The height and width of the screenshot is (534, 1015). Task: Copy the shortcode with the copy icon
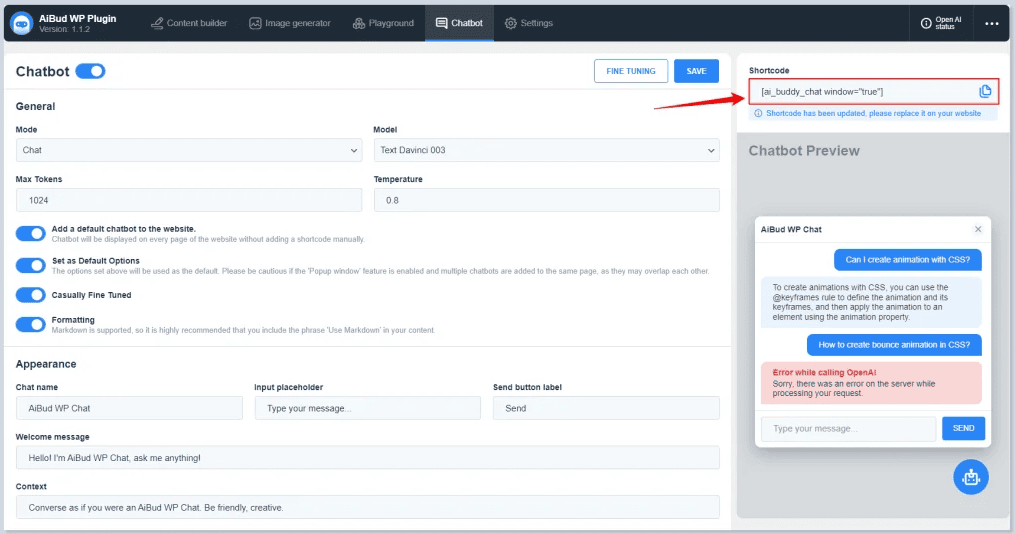[x=985, y=91]
